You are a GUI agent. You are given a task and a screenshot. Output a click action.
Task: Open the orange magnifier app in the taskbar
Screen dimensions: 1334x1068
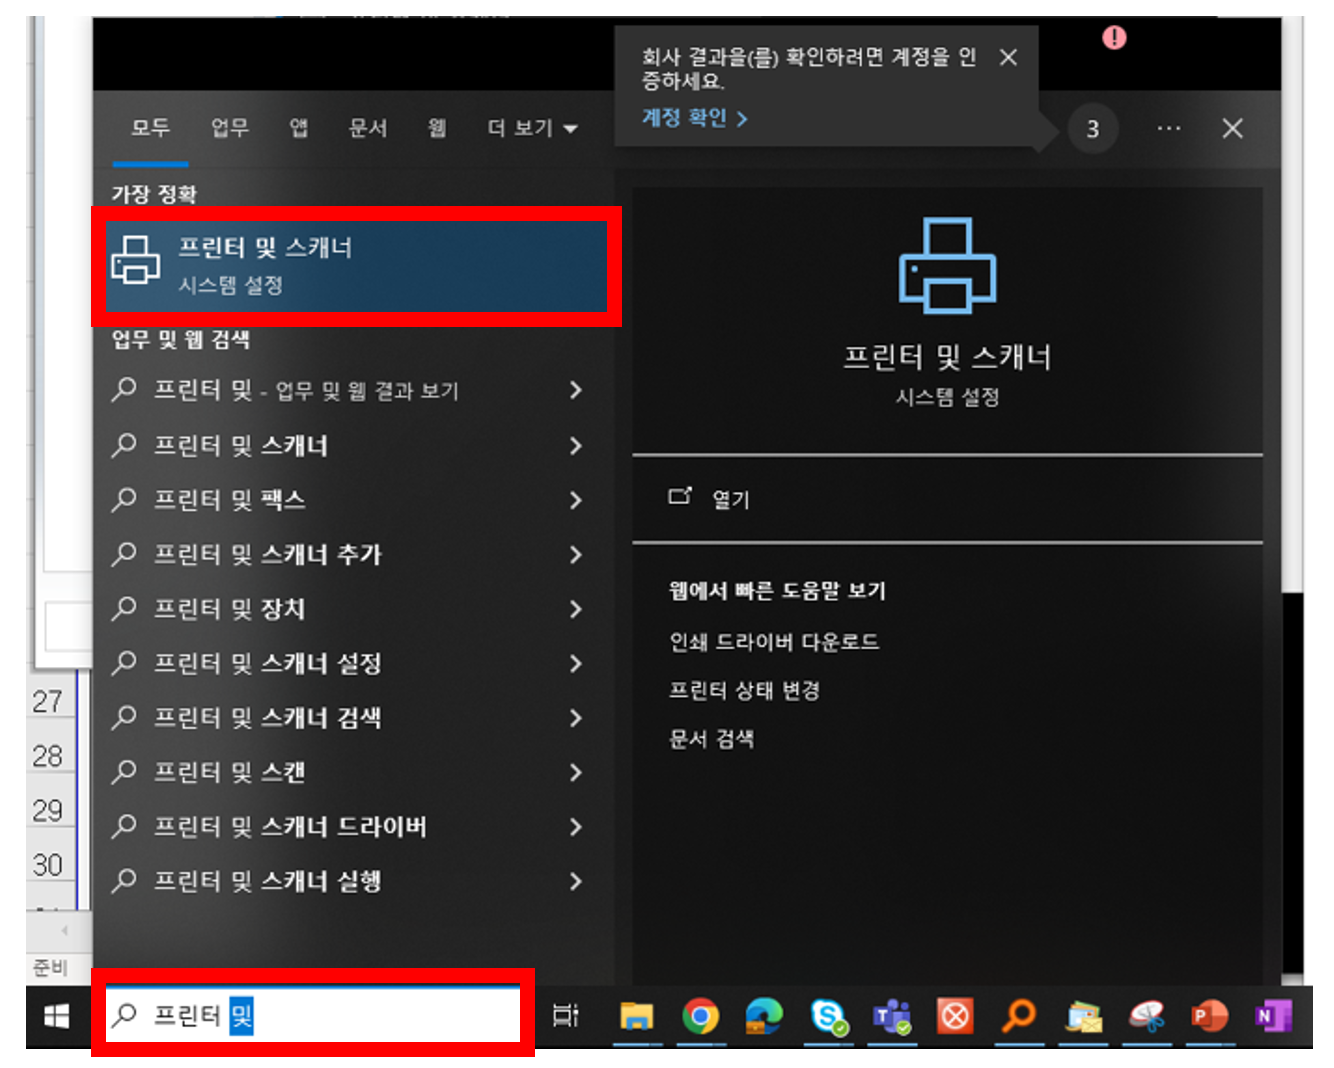click(1019, 1016)
